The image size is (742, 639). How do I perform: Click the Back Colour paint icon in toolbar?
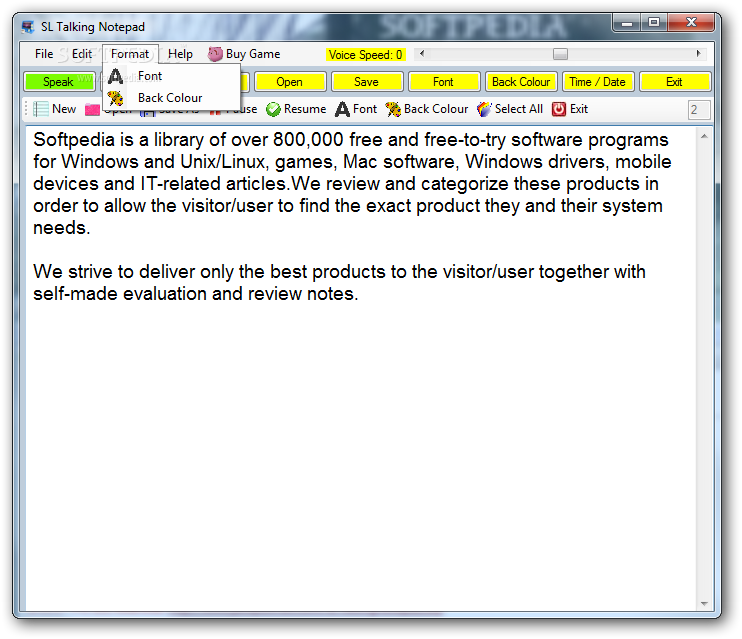point(393,109)
